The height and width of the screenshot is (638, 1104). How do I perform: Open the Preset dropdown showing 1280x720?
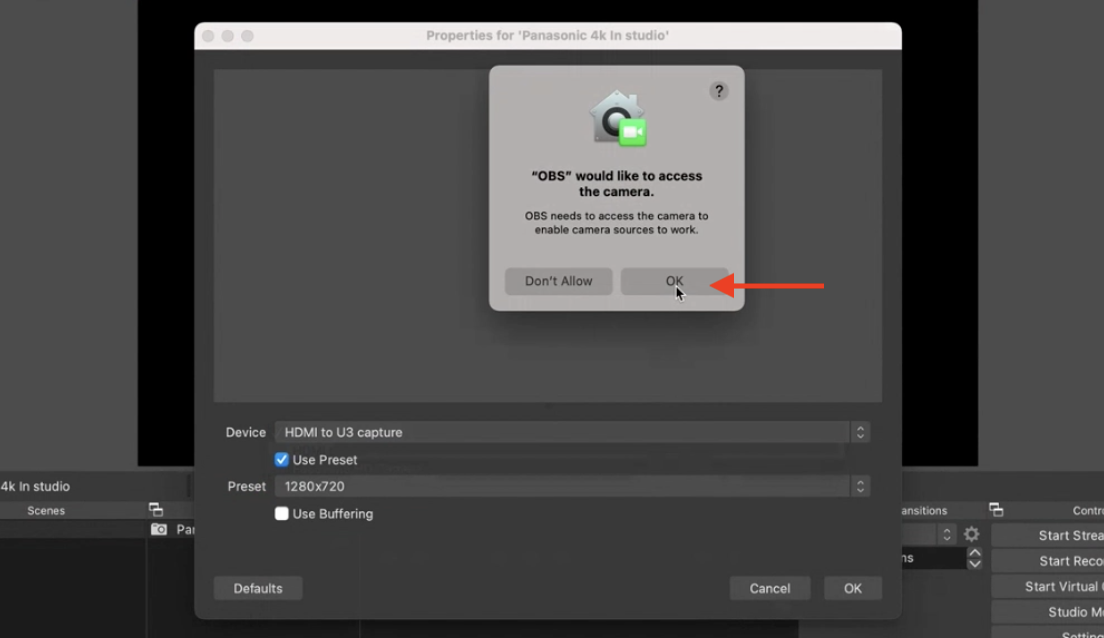tap(572, 487)
